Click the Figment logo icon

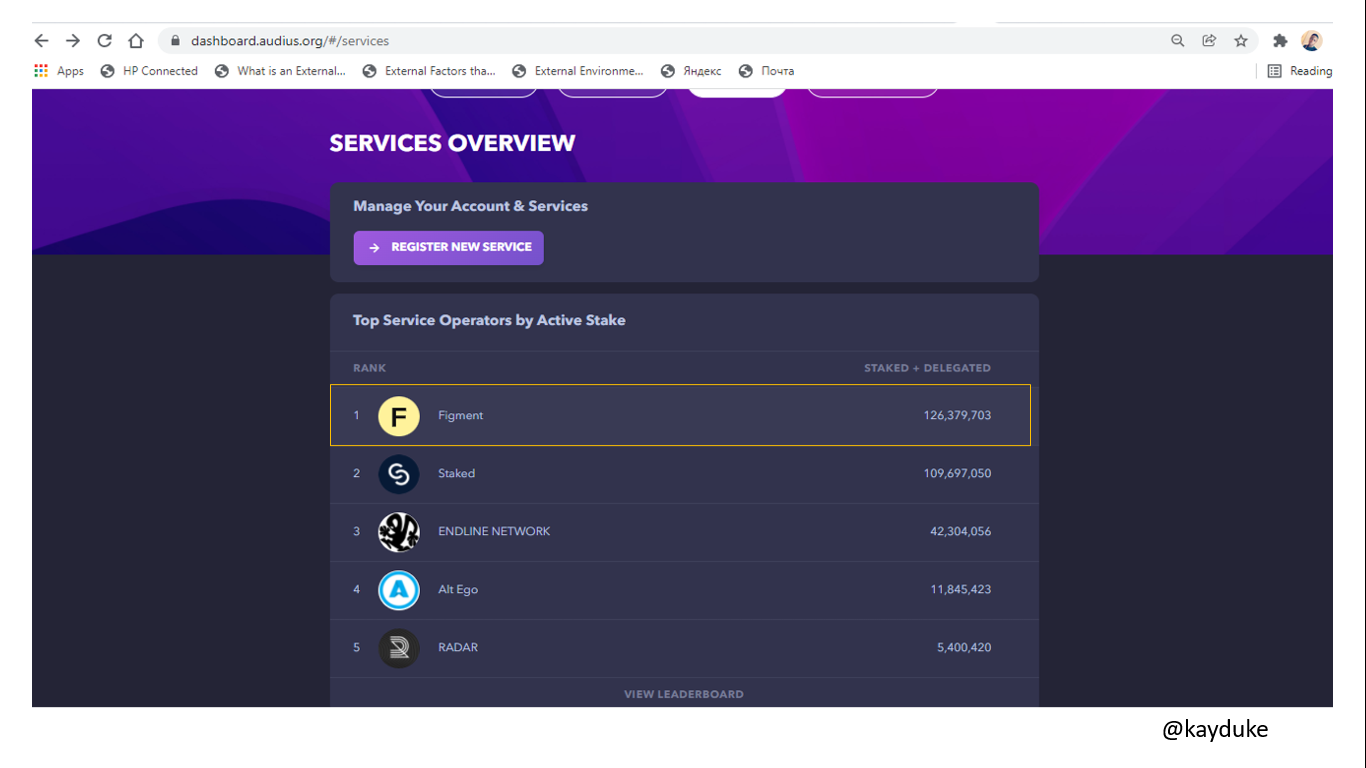coord(399,416)
